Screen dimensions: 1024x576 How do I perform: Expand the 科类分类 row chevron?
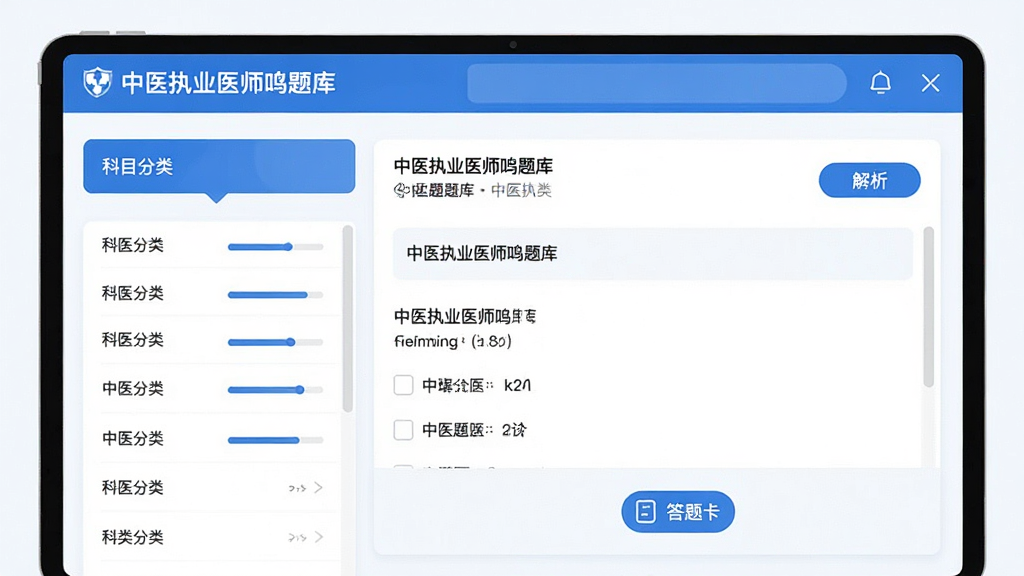319,537
